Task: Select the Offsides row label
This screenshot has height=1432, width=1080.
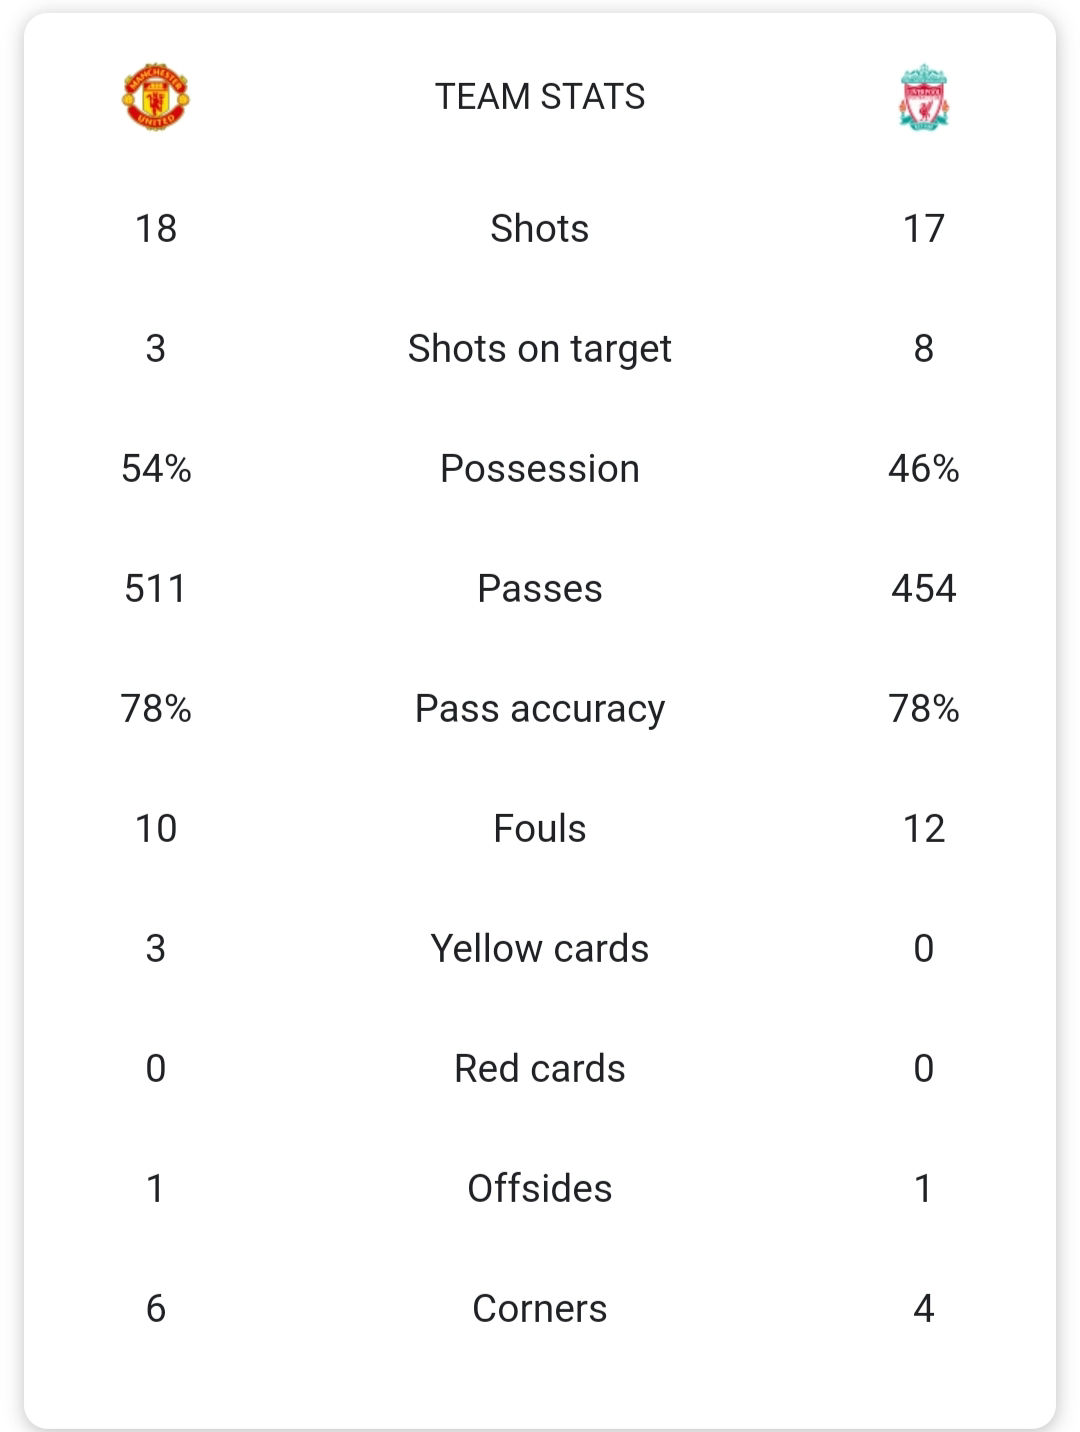Action: pyautogui.click(x=540, y=1188)
